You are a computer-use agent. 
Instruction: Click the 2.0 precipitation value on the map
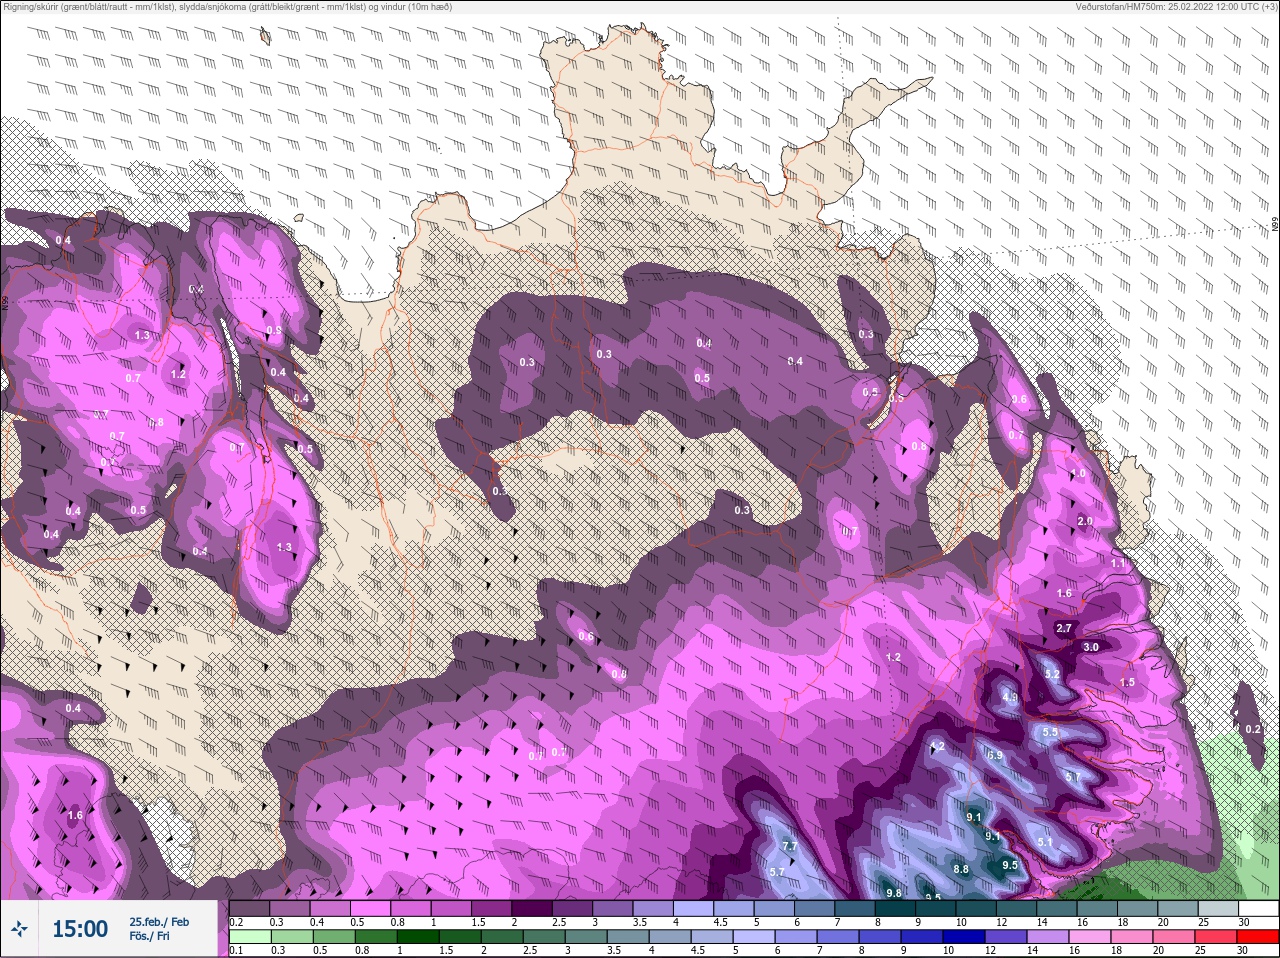[x=1085, y=521]
